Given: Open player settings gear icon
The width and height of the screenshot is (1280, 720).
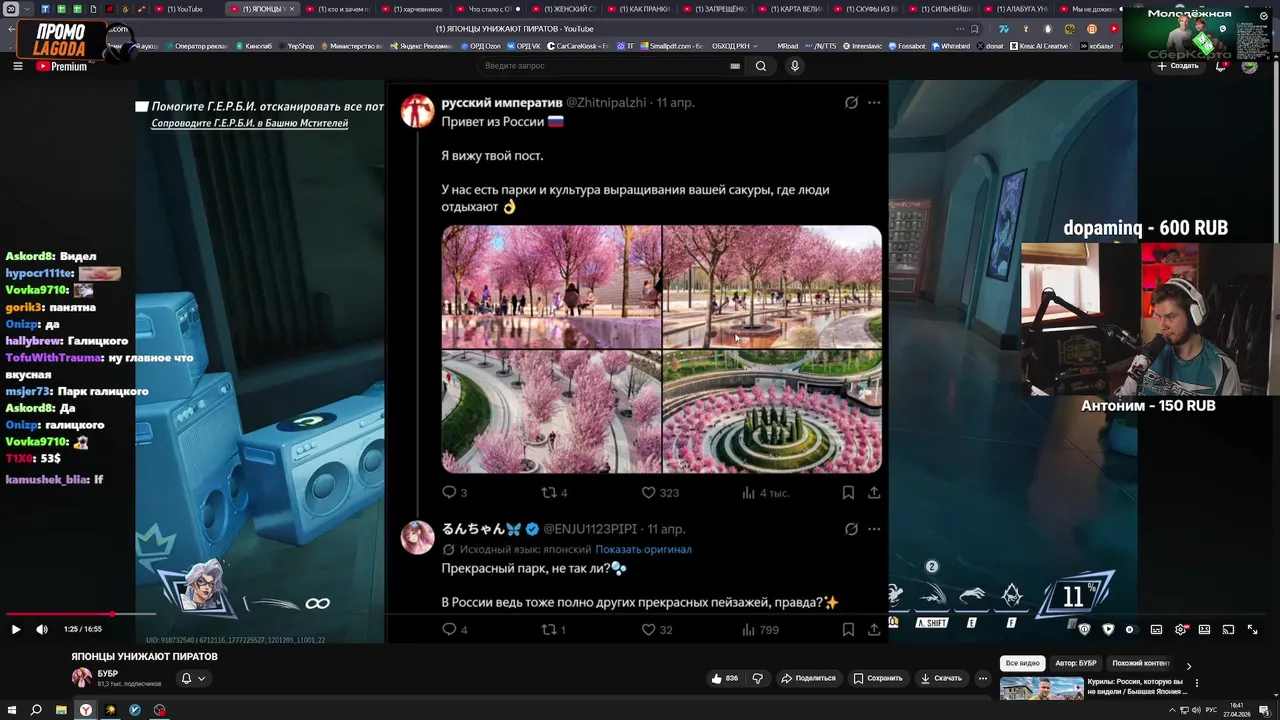Looking at the screenshot, I should pyautogui.click(x=1181, y=629).
